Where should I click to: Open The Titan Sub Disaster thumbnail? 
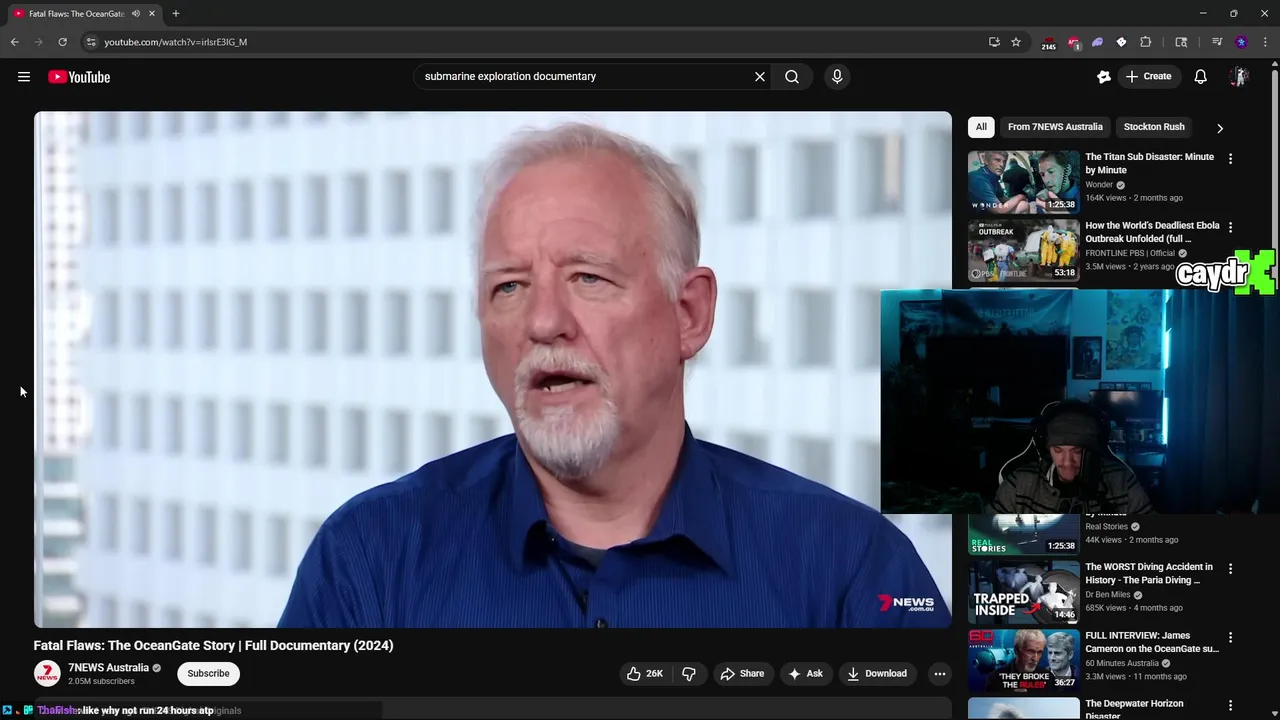(1024, 182)
